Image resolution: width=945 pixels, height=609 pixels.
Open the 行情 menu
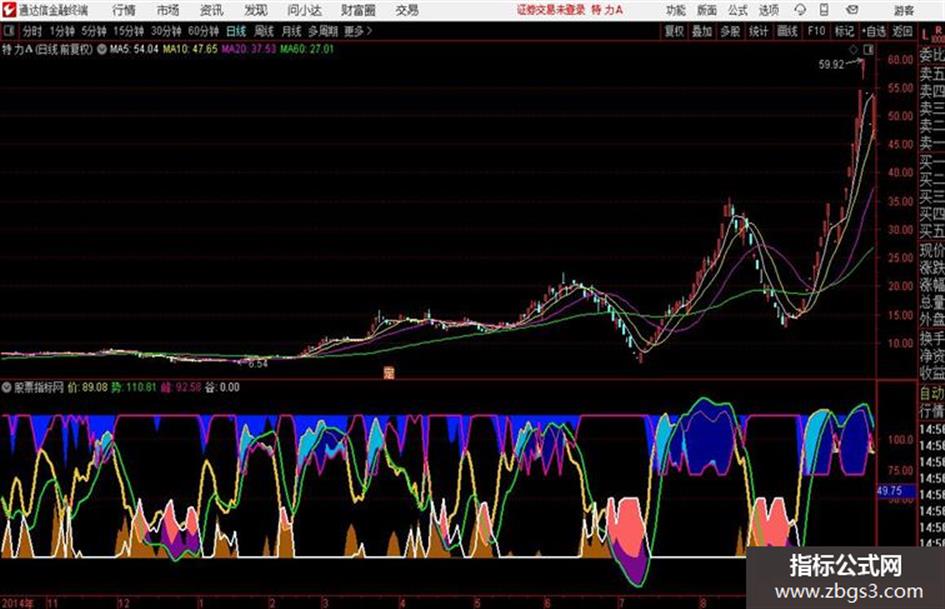(x=124, y=10)
